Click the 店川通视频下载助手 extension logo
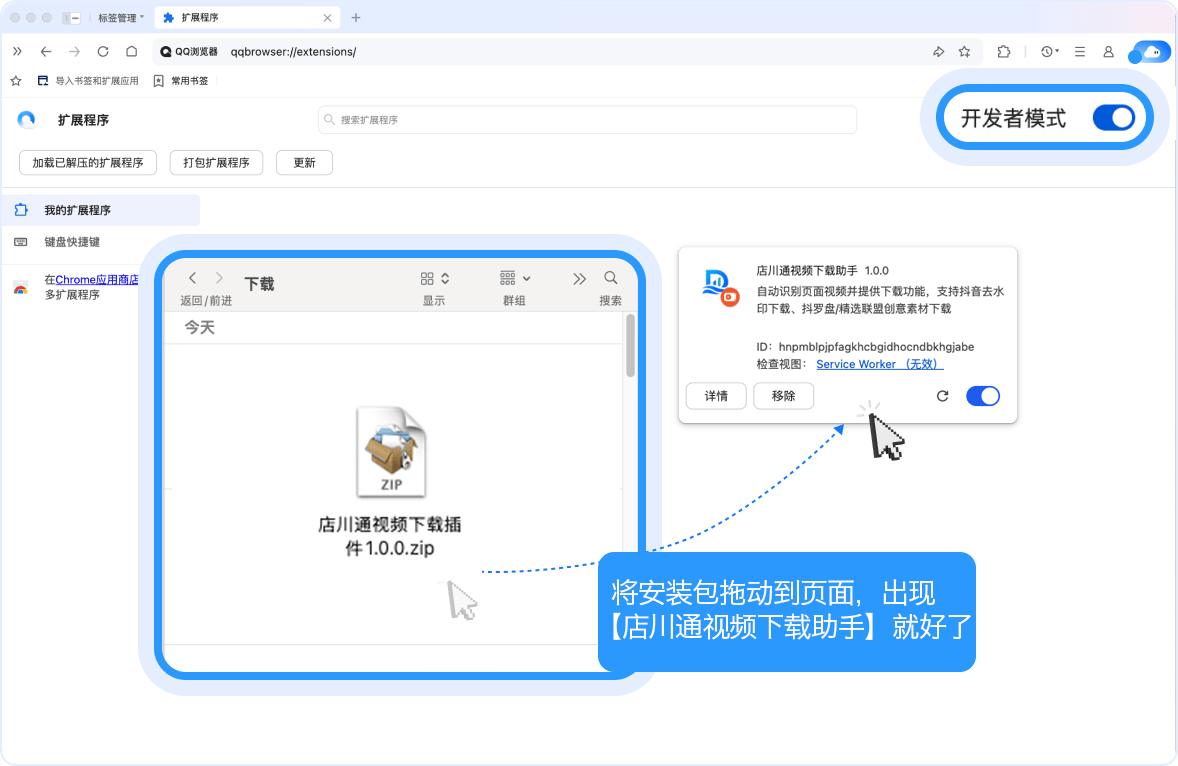The height and width of the screenshot is (766, 1178). coord(720,288)
